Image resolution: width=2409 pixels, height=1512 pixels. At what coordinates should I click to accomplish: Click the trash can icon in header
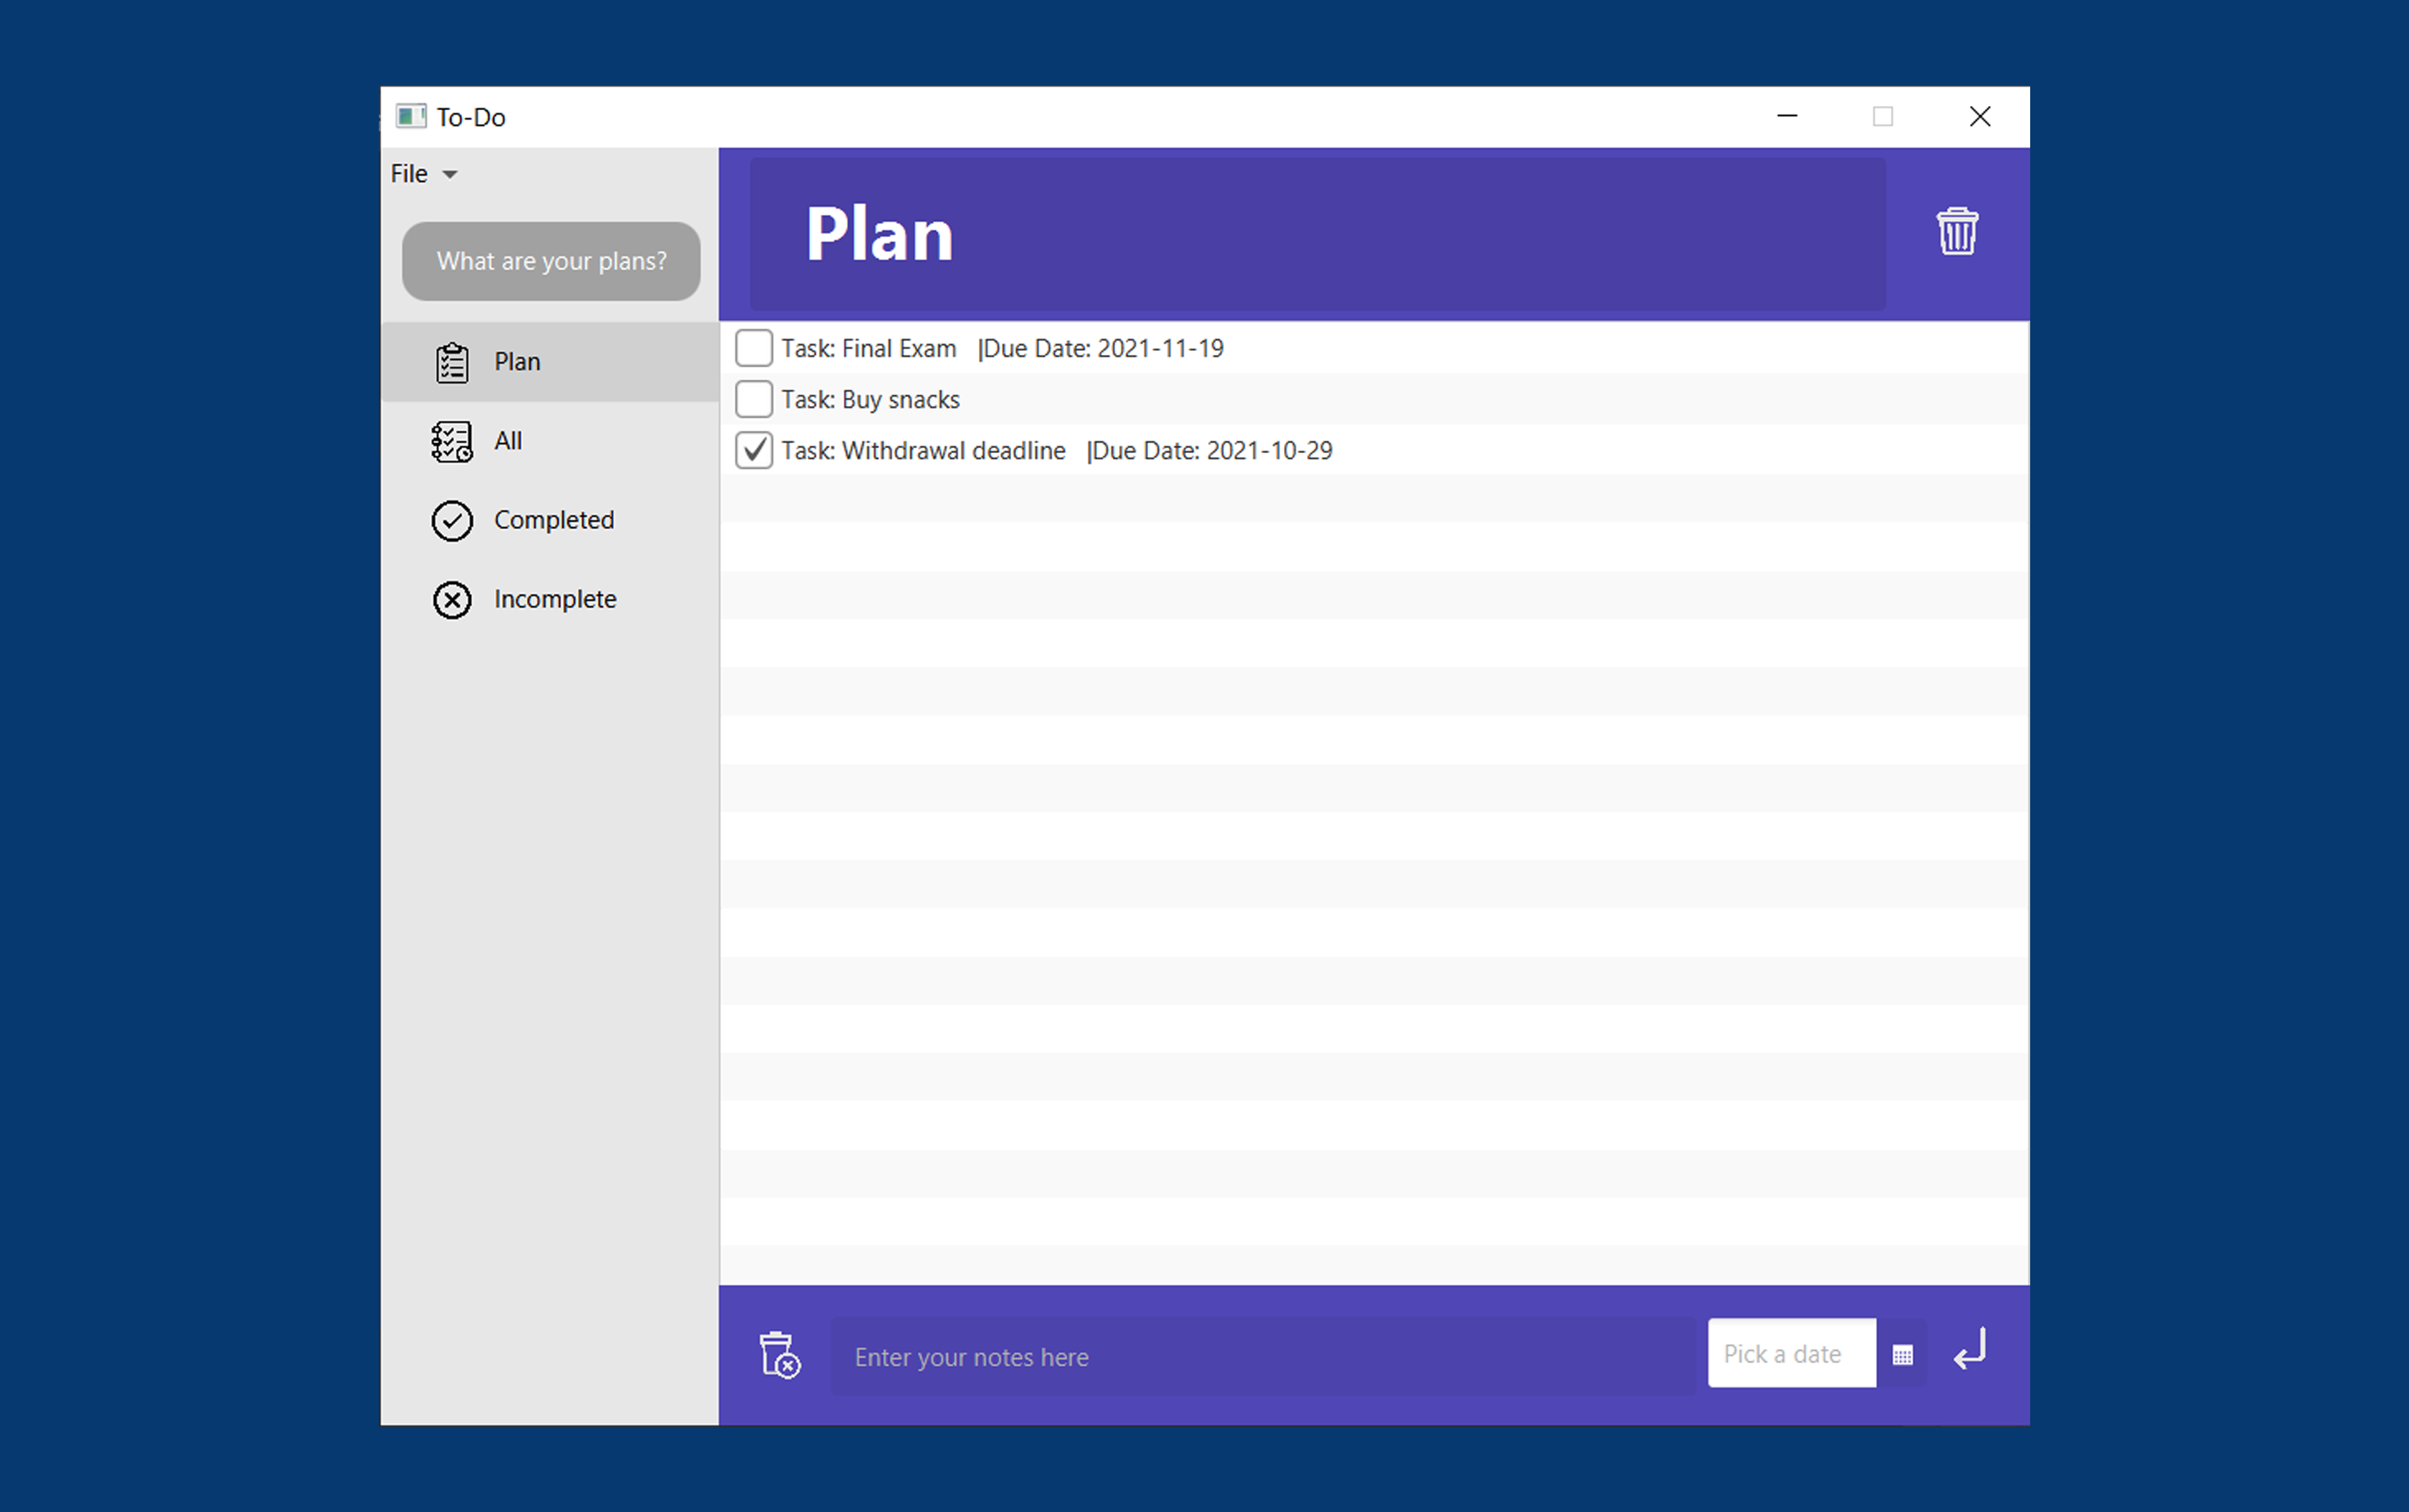(1956, 232)
